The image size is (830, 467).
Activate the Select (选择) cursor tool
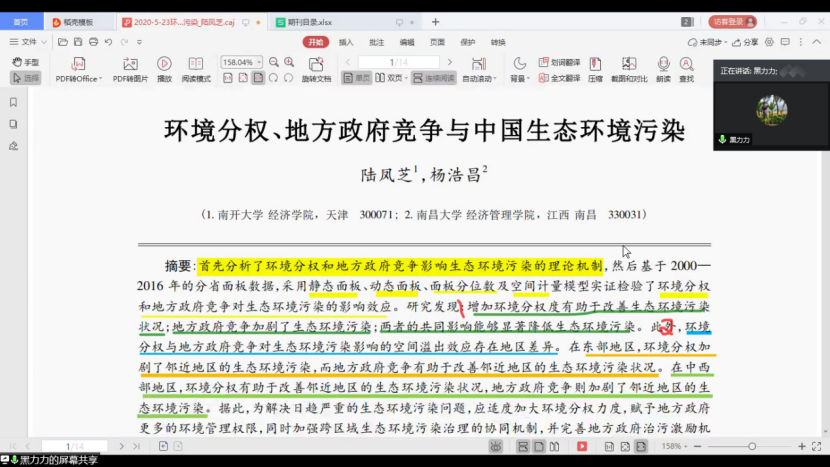[25, 78]
